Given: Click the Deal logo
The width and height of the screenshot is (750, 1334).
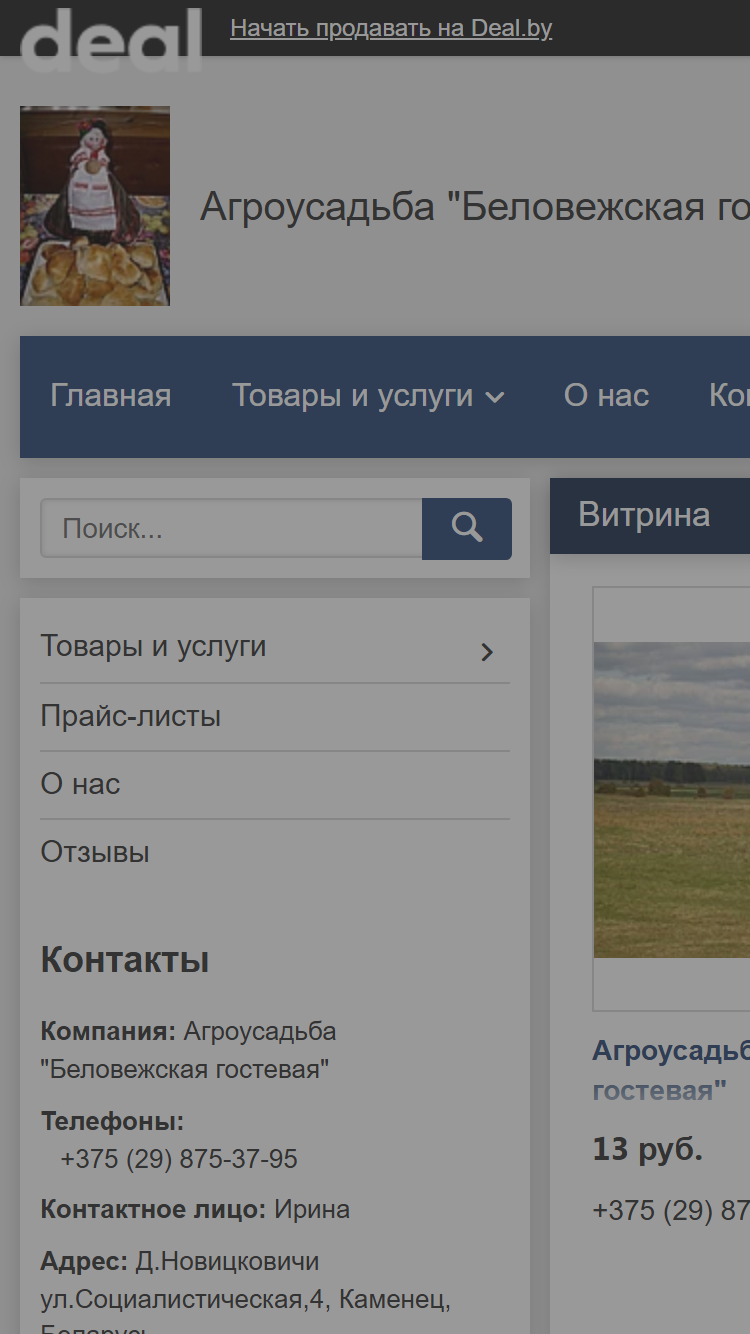Looking at the screenshot, I should point(111,40).
